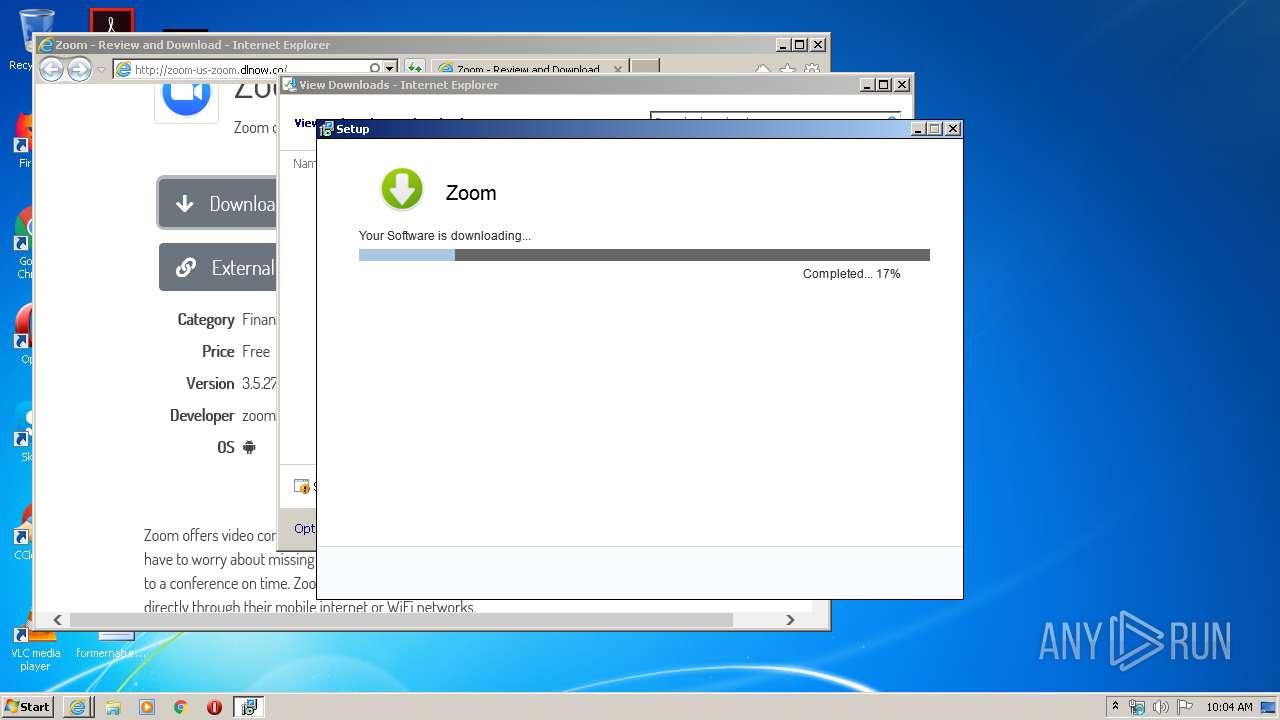1280x720 pixels.
Task: Click the volume speaker tray icon
Action: [x=1160, y=707]
